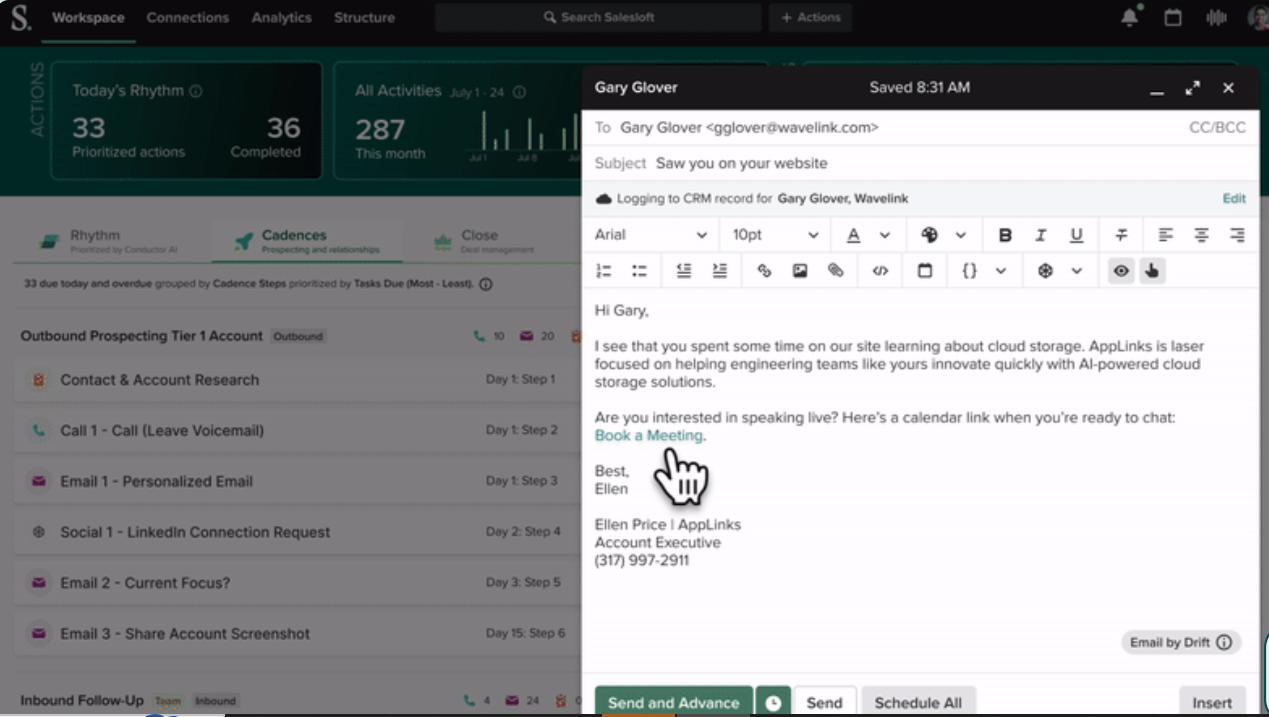The width and height of the screenshot is (1269, 717).
Task: Open the Arial font family dropdown
Action: pyautogui.click(x=651, y=235)
